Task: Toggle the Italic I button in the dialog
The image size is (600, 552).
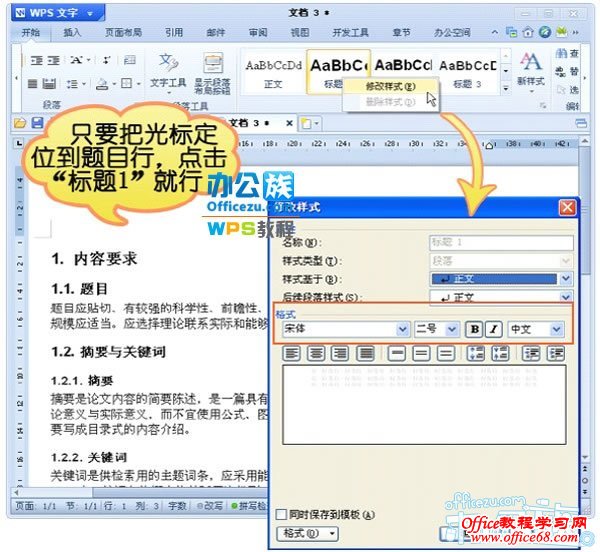Action: coord(494,329)
